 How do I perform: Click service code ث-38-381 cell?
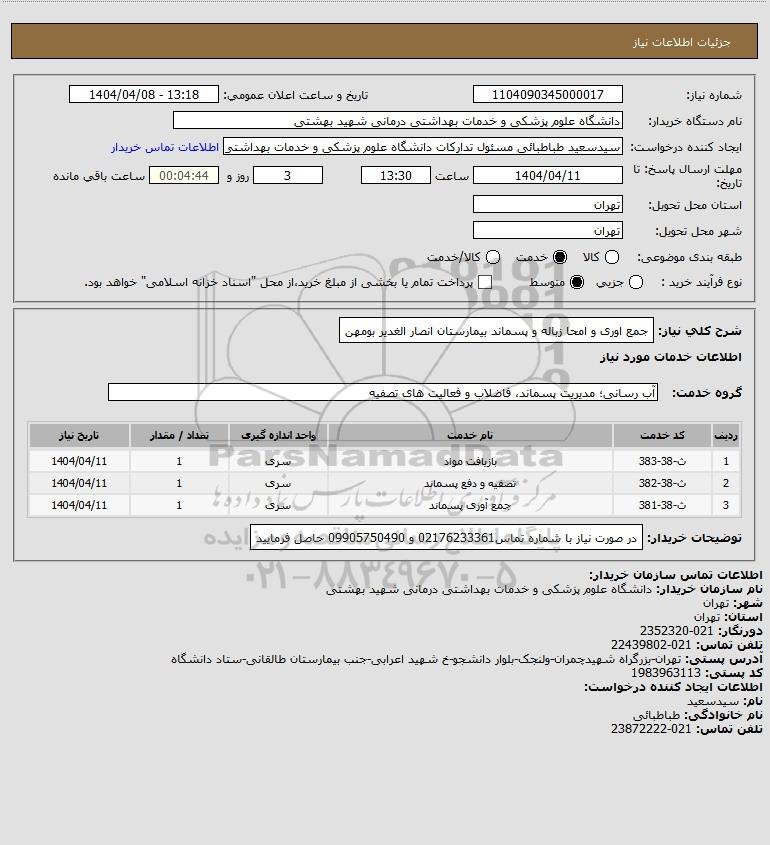click(662, 505)
